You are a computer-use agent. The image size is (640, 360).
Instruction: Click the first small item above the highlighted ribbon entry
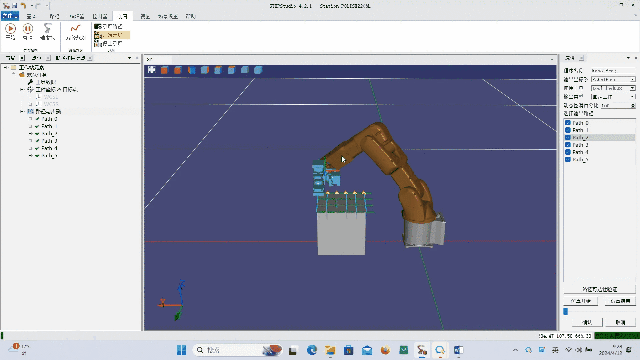point(108,27)
